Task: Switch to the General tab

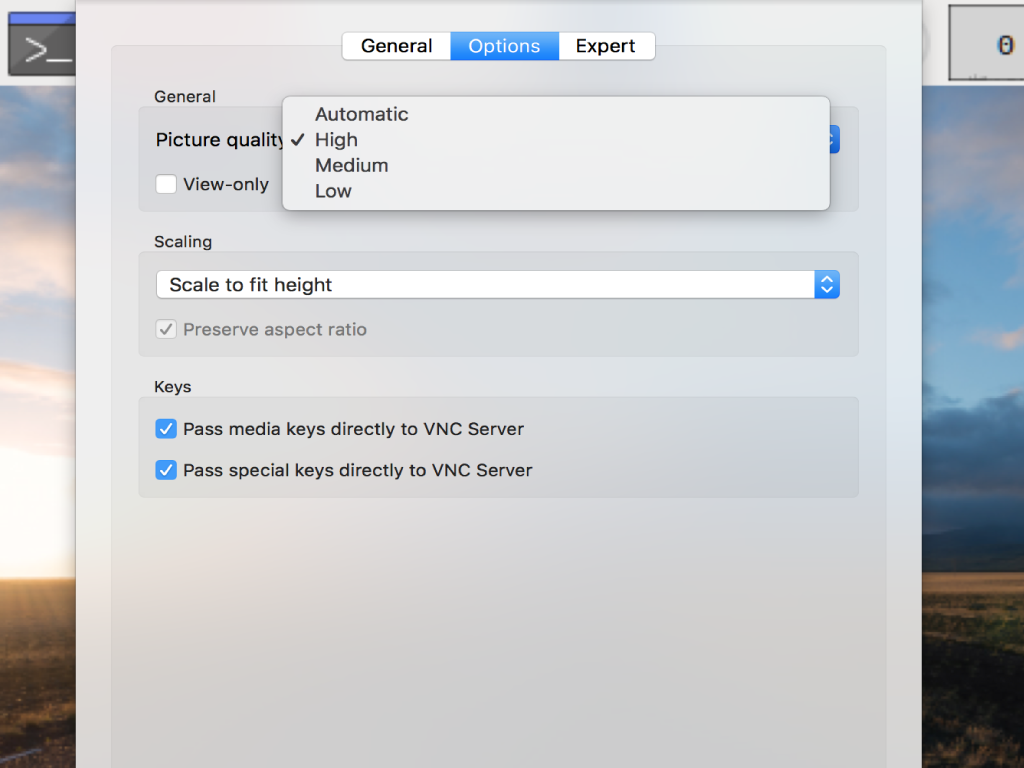Action: point(396,46)
